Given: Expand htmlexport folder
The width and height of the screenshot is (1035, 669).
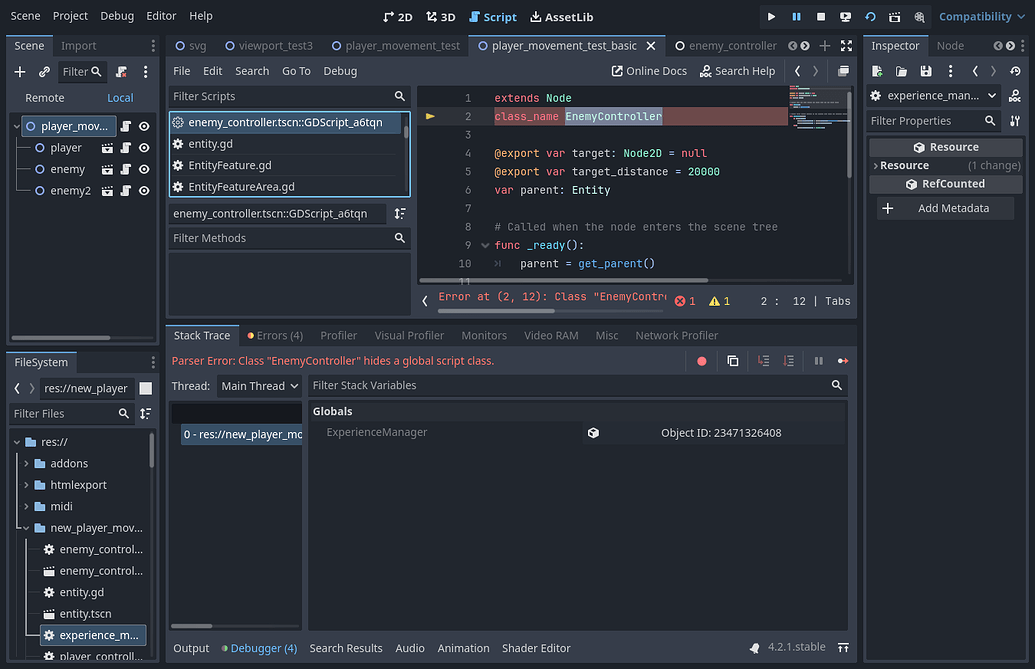Looking at the screenshot, I should point(26,485).
